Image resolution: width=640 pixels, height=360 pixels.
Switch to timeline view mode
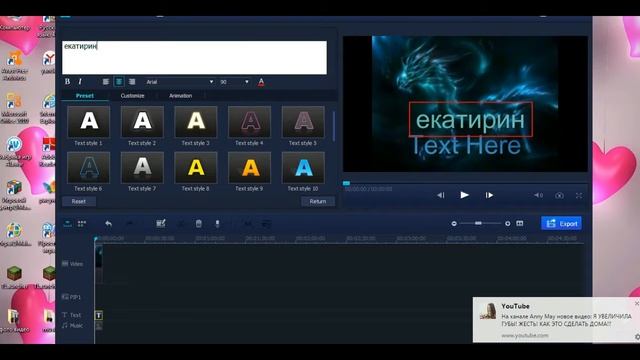pyautogui.click(x=68, y=224)
